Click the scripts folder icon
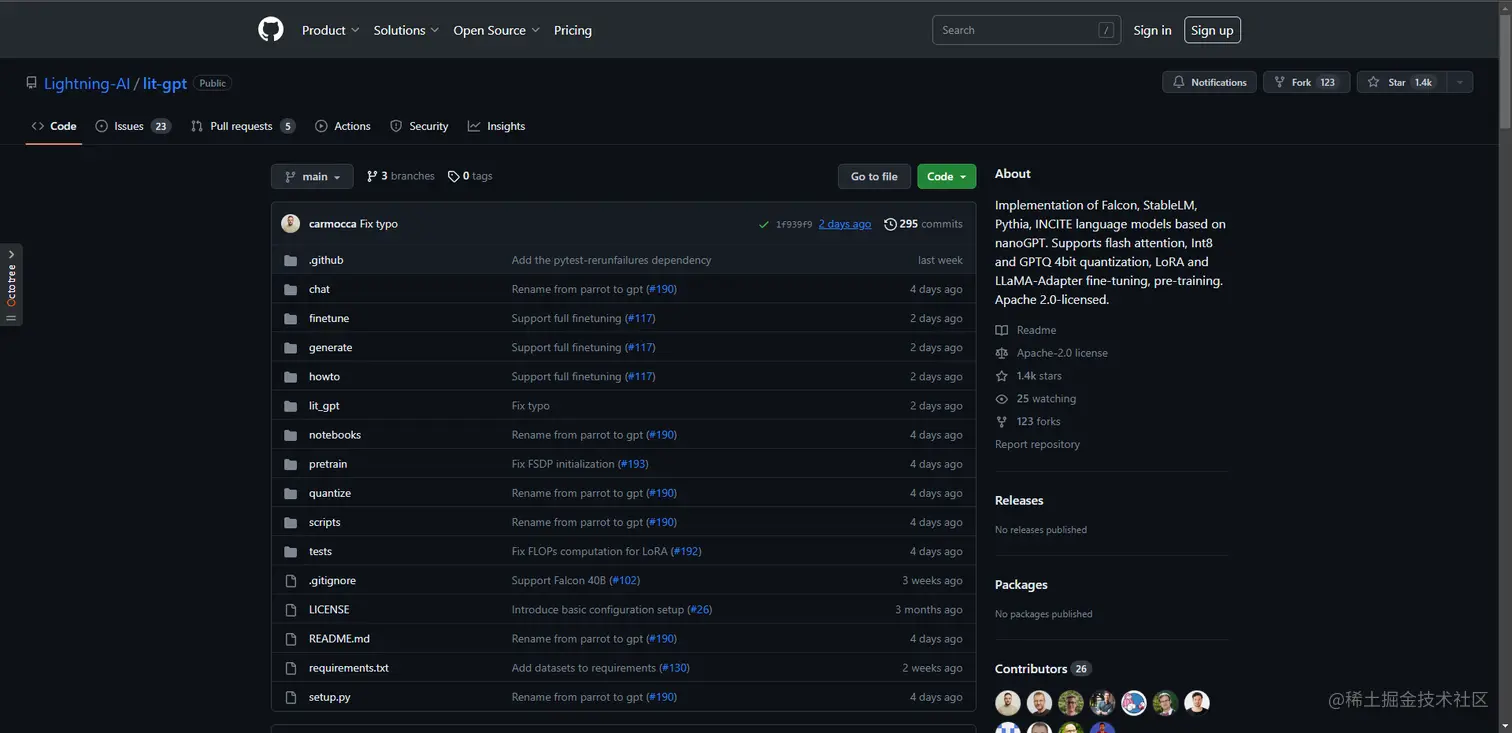1512x733 pixels. pos(291,522)
